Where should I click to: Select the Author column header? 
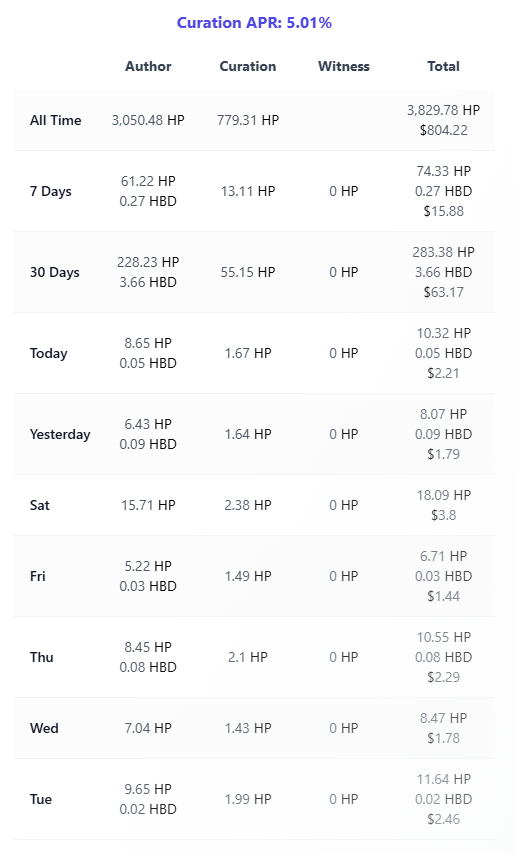click(148, 66)
